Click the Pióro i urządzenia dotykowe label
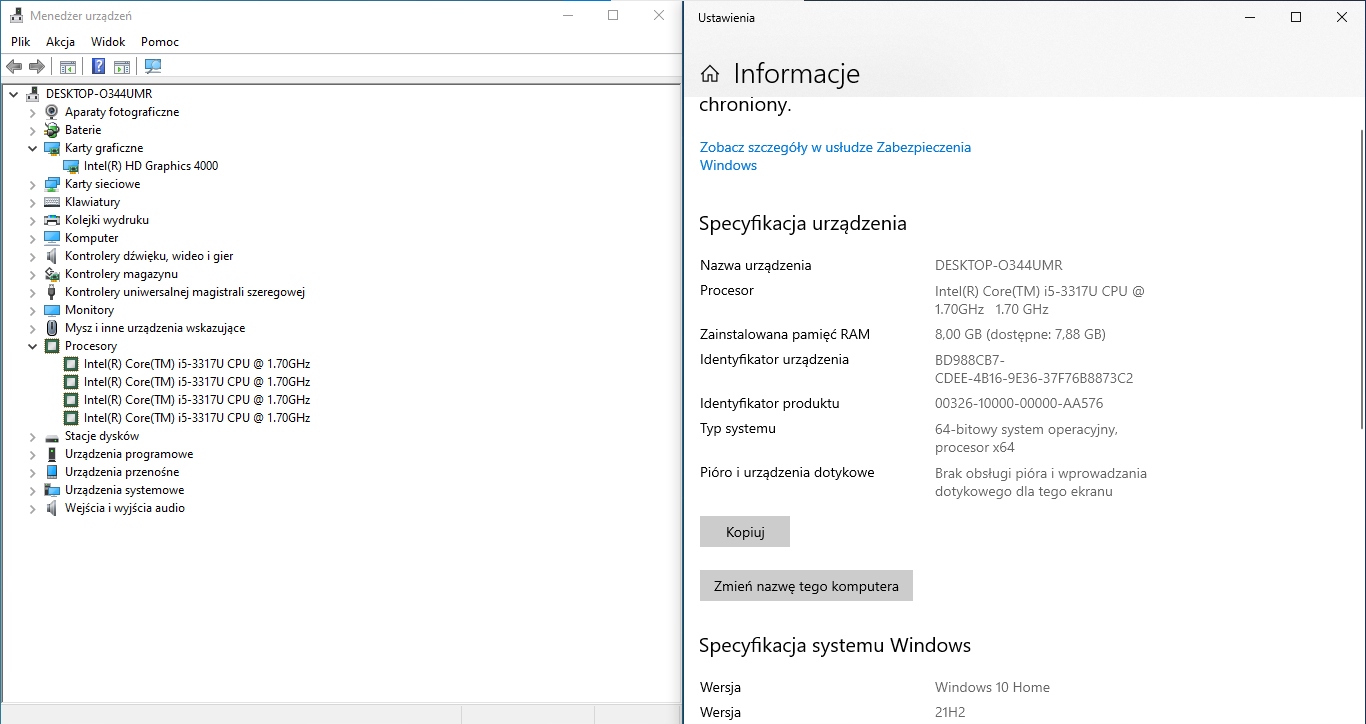Viewport: 1366px width, 724px height. (x=787, y=473)
